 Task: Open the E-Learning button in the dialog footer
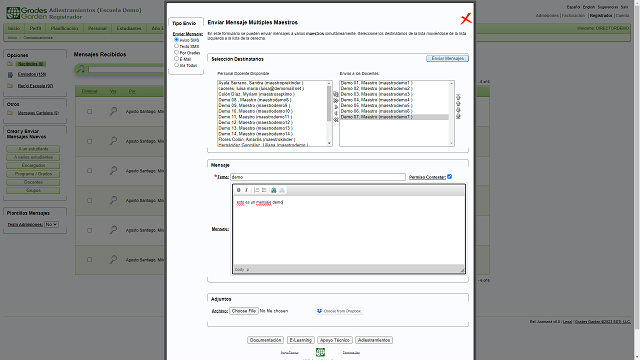[x=301, y=340]
